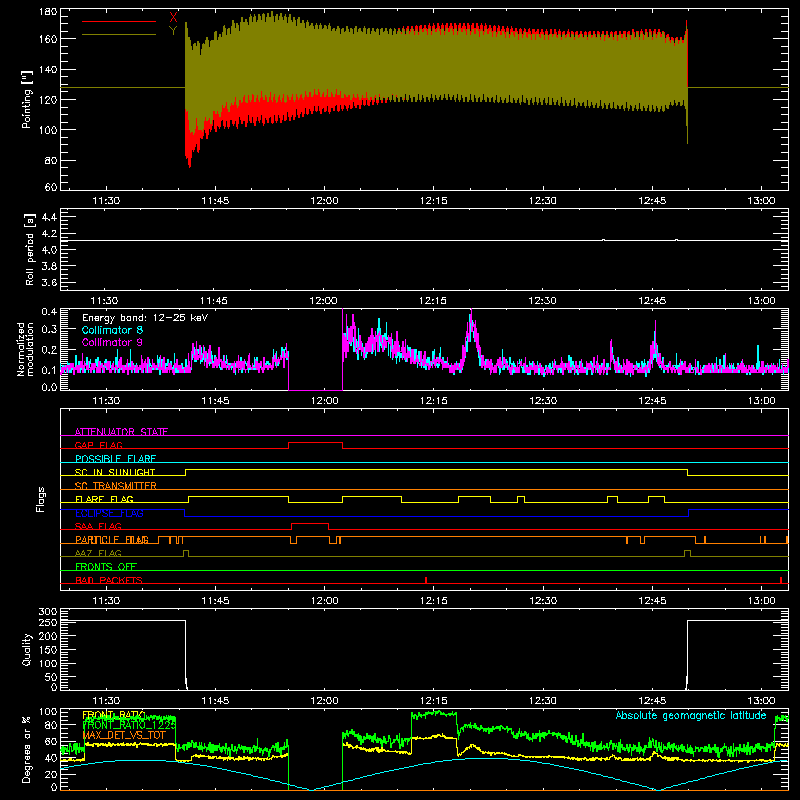This screenshot has height=800, width=800.
Task: Click the FRONT_RATIO_1225 legend label
Action: point(129,725)
